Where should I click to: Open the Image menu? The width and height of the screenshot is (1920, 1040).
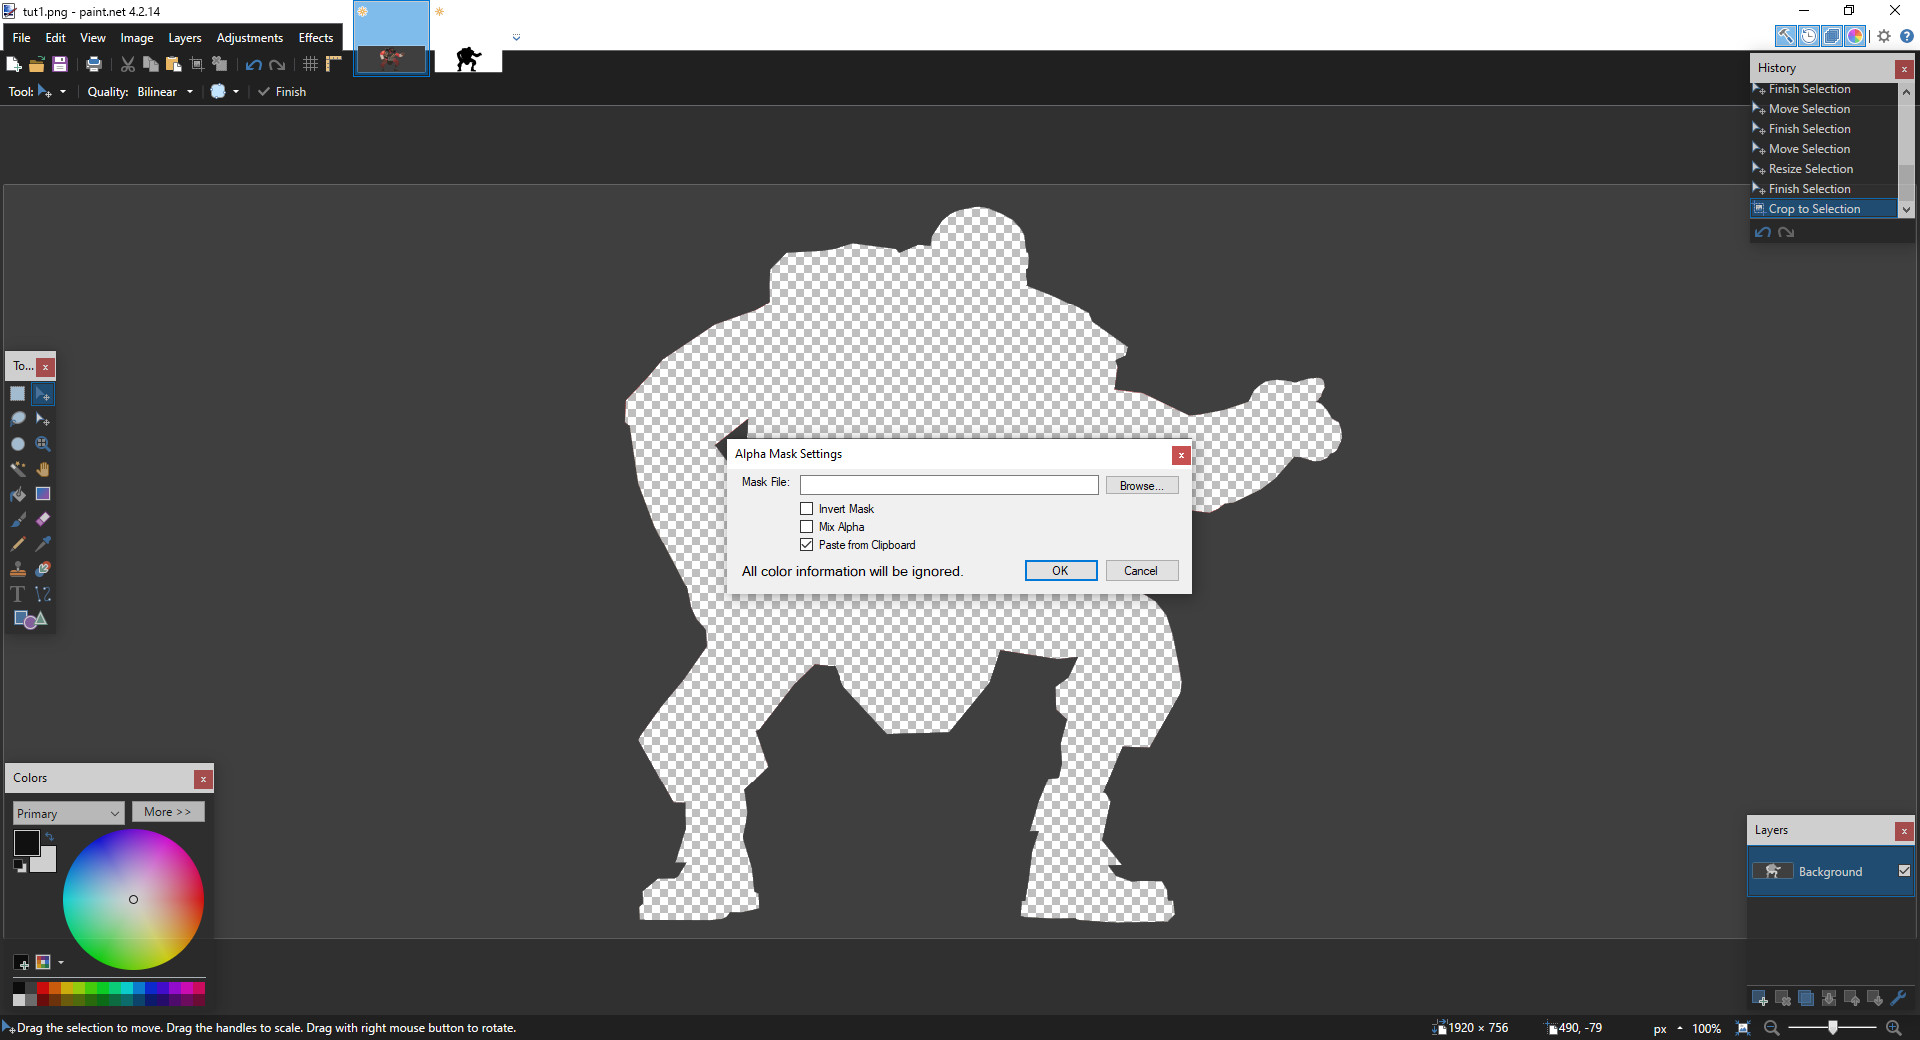pos(137,38)
